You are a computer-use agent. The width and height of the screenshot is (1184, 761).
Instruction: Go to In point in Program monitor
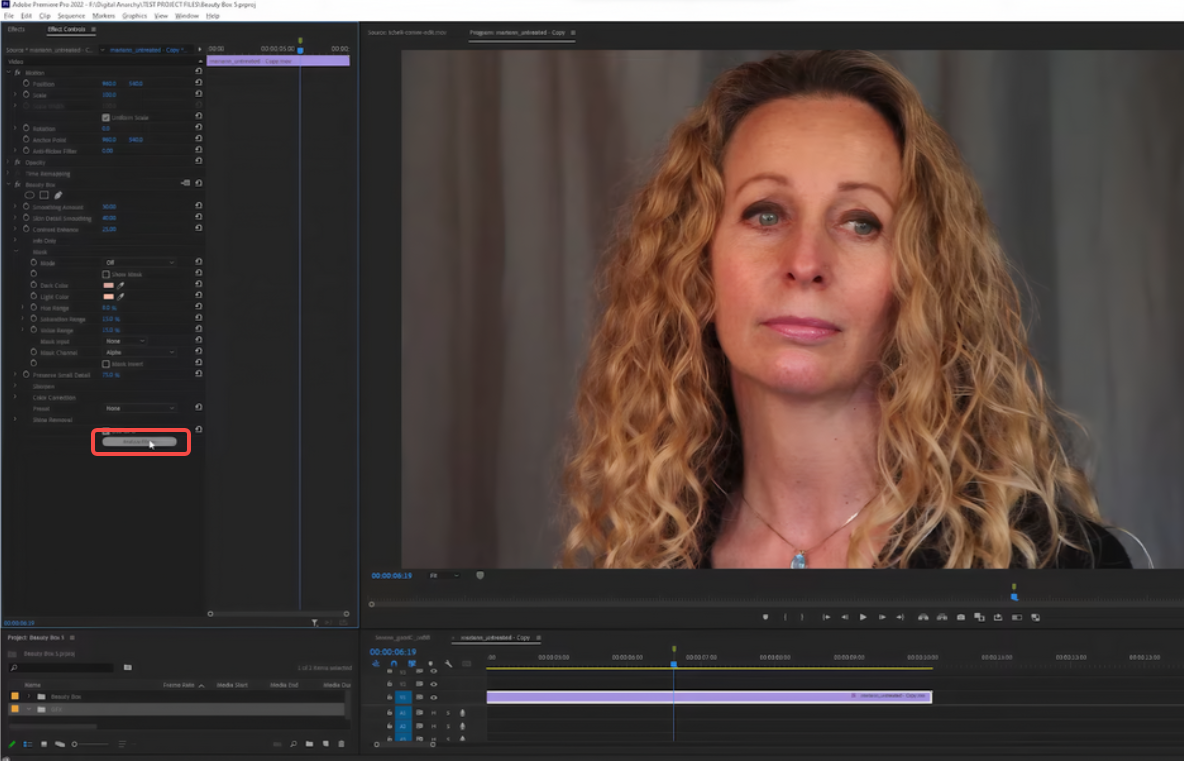pyautogui.click(x=826, y=618)
